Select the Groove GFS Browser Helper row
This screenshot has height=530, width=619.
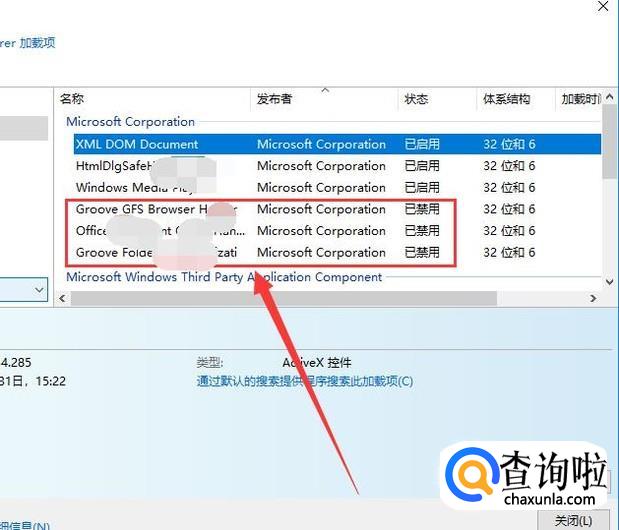pos(338,209)
